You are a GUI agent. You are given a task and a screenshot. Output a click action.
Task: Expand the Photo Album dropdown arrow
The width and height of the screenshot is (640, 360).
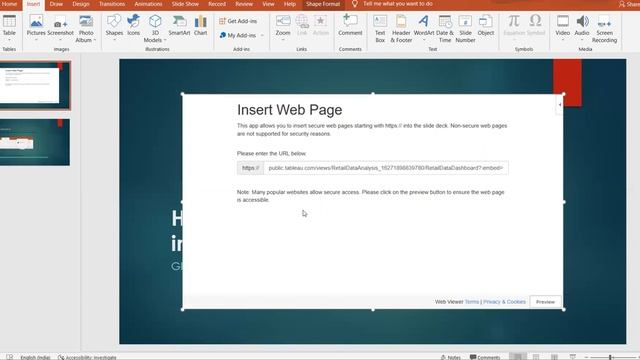pos(95,40)
